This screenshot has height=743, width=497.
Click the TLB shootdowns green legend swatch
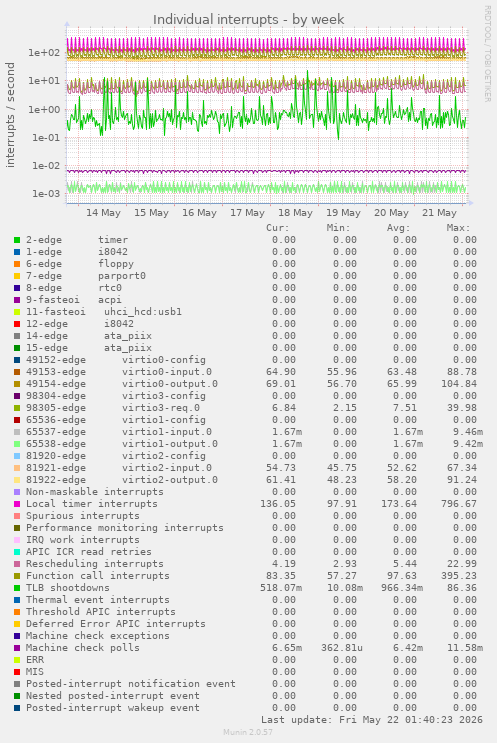pos(17,588)
